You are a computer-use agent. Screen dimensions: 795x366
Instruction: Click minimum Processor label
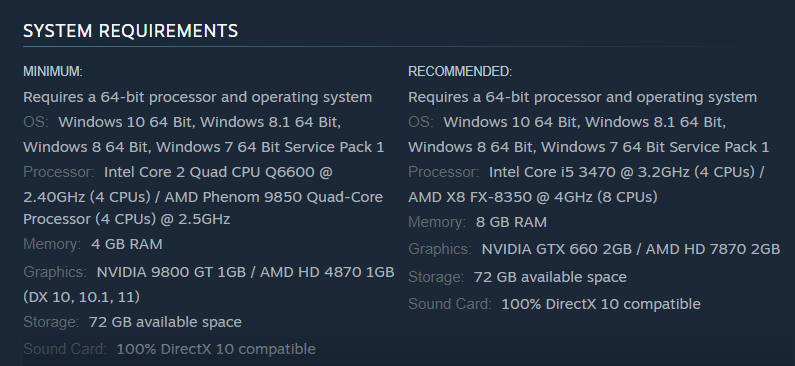[58, 172]
